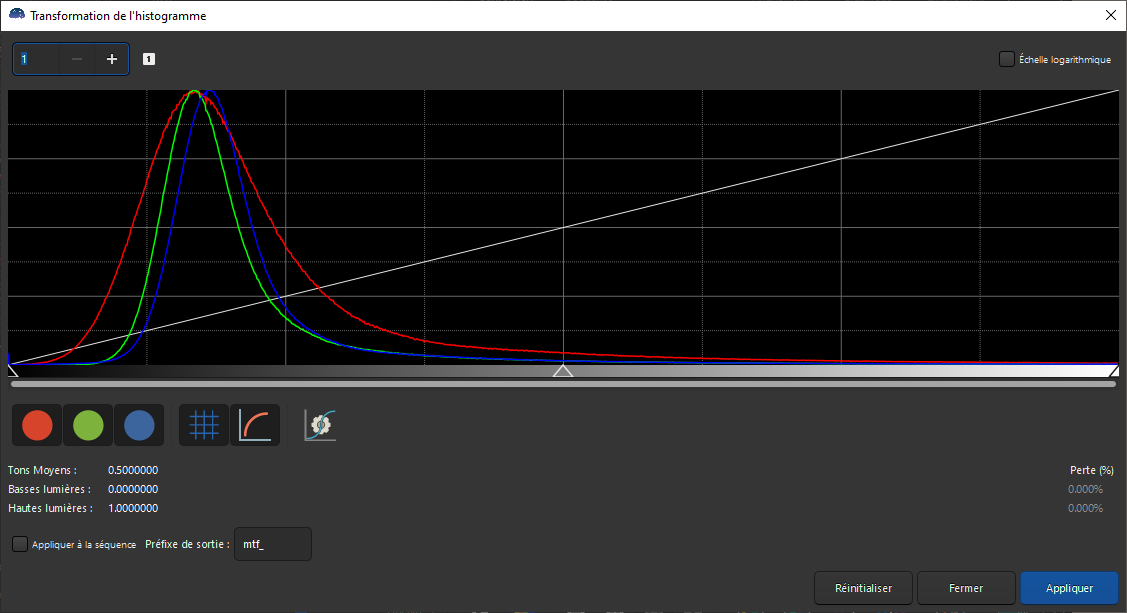Enable the Échelle logarithmique checkbox
The height and width of the screenshot is (613, 1127).
coord(1007,59)
